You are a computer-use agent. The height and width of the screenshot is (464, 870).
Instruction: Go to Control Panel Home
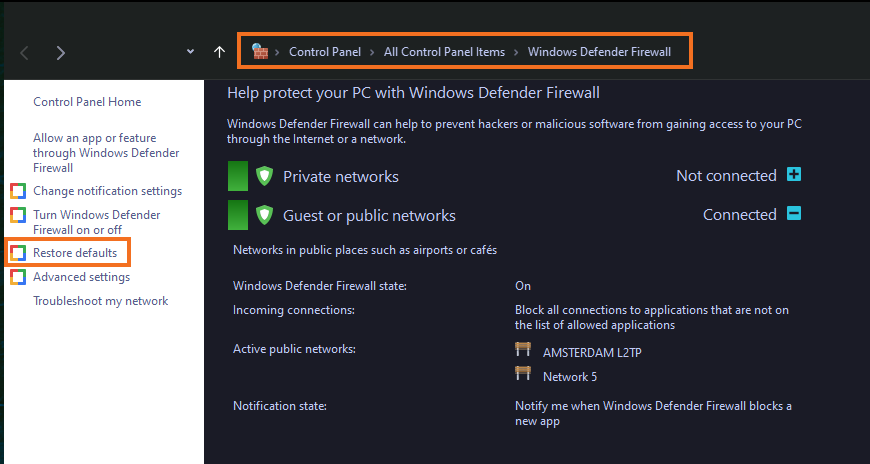pos(87,102)
